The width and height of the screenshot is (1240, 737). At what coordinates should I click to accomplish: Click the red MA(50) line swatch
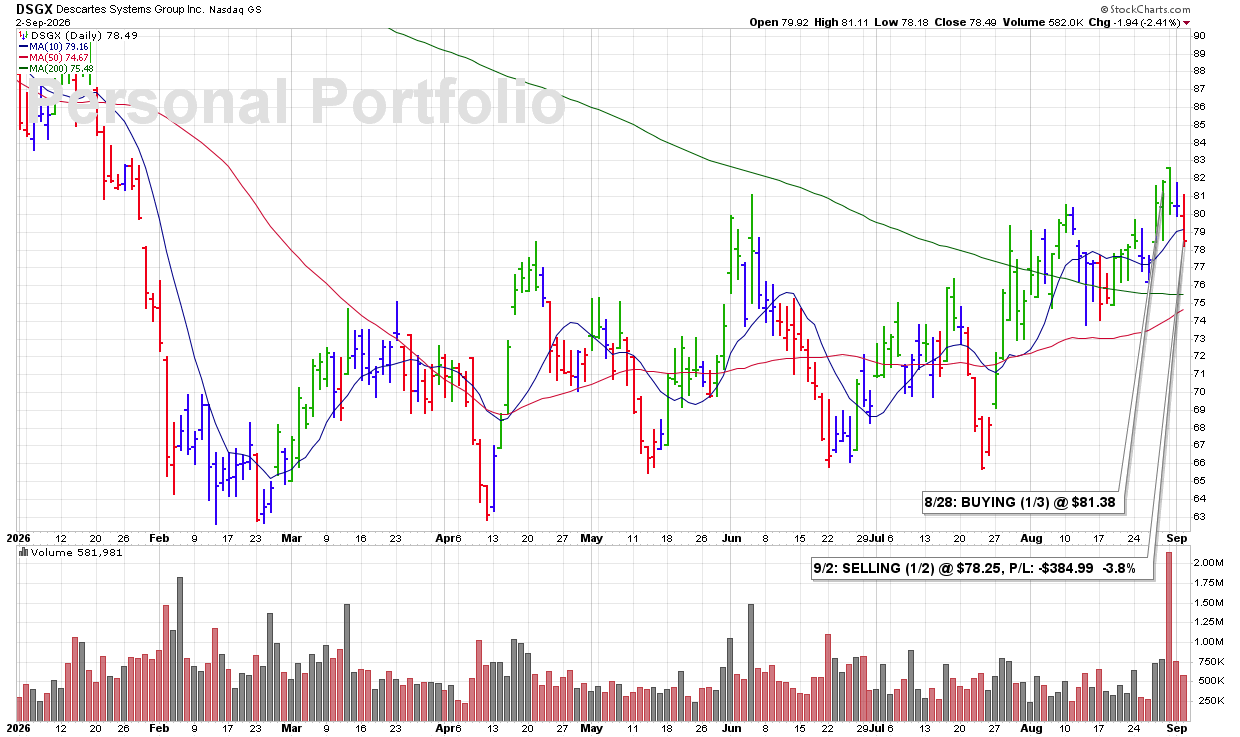(23, 57)
